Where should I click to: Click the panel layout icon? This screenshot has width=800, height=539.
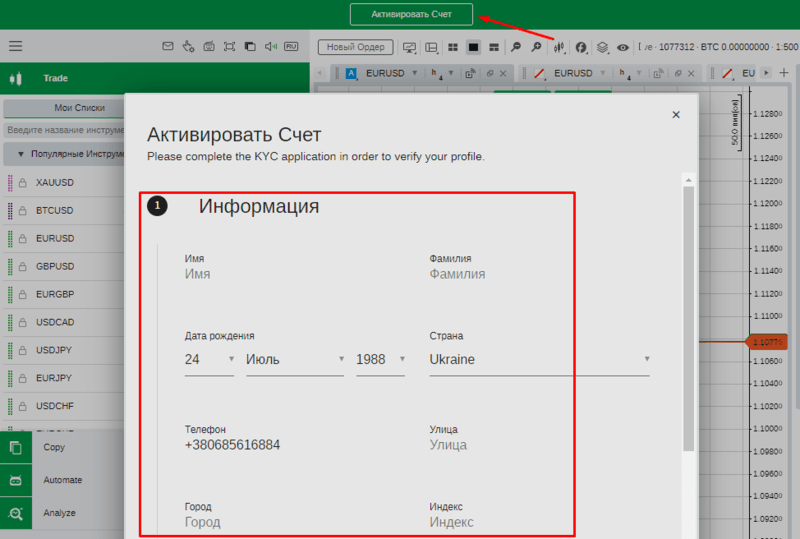(432, 47)
